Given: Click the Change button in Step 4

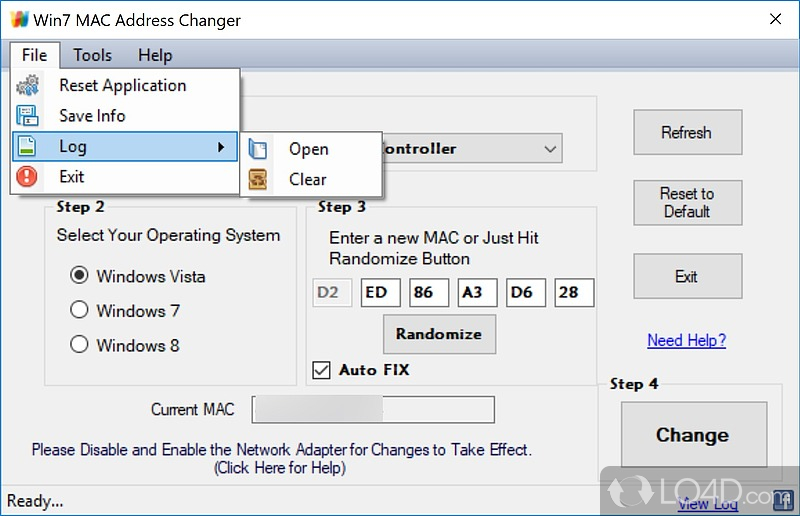Looking at the screenshot, I should click(693, 435).
